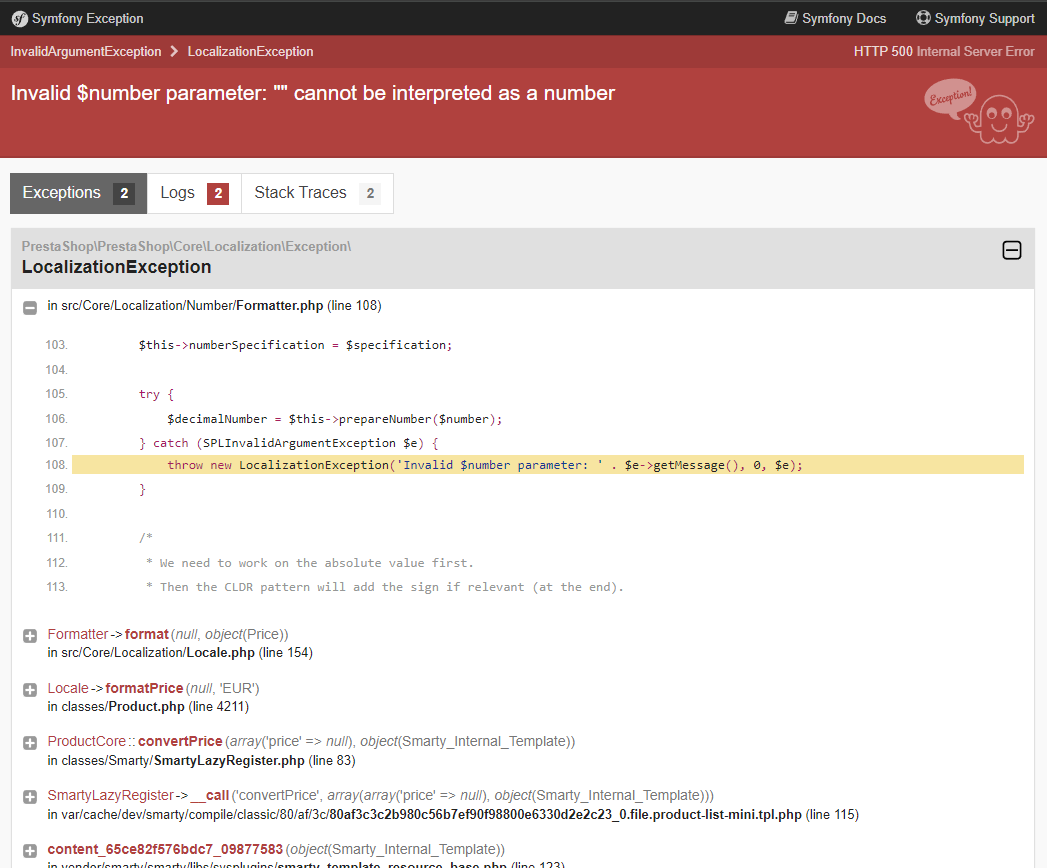Open Symfony Docs book icon
This screenshot has width=1047, height=868.
coord(791,18)
